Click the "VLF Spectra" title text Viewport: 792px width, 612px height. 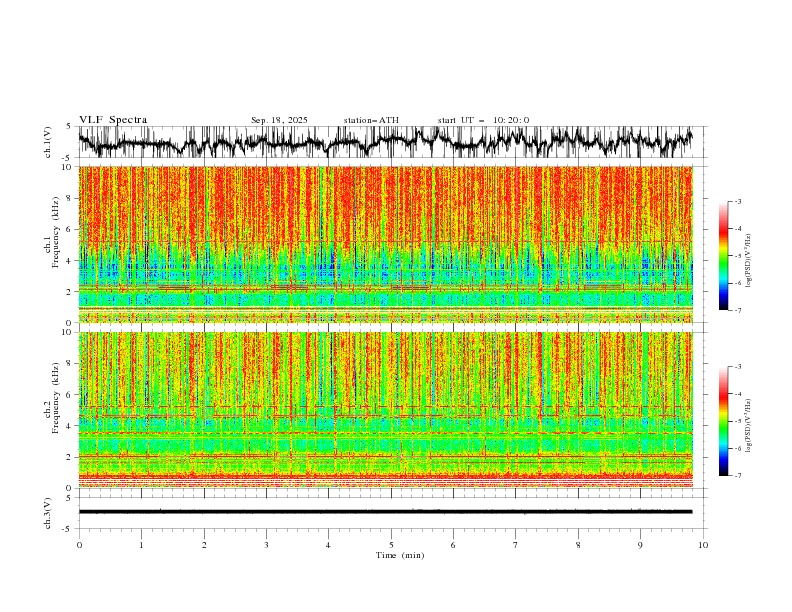pos(113,120)
